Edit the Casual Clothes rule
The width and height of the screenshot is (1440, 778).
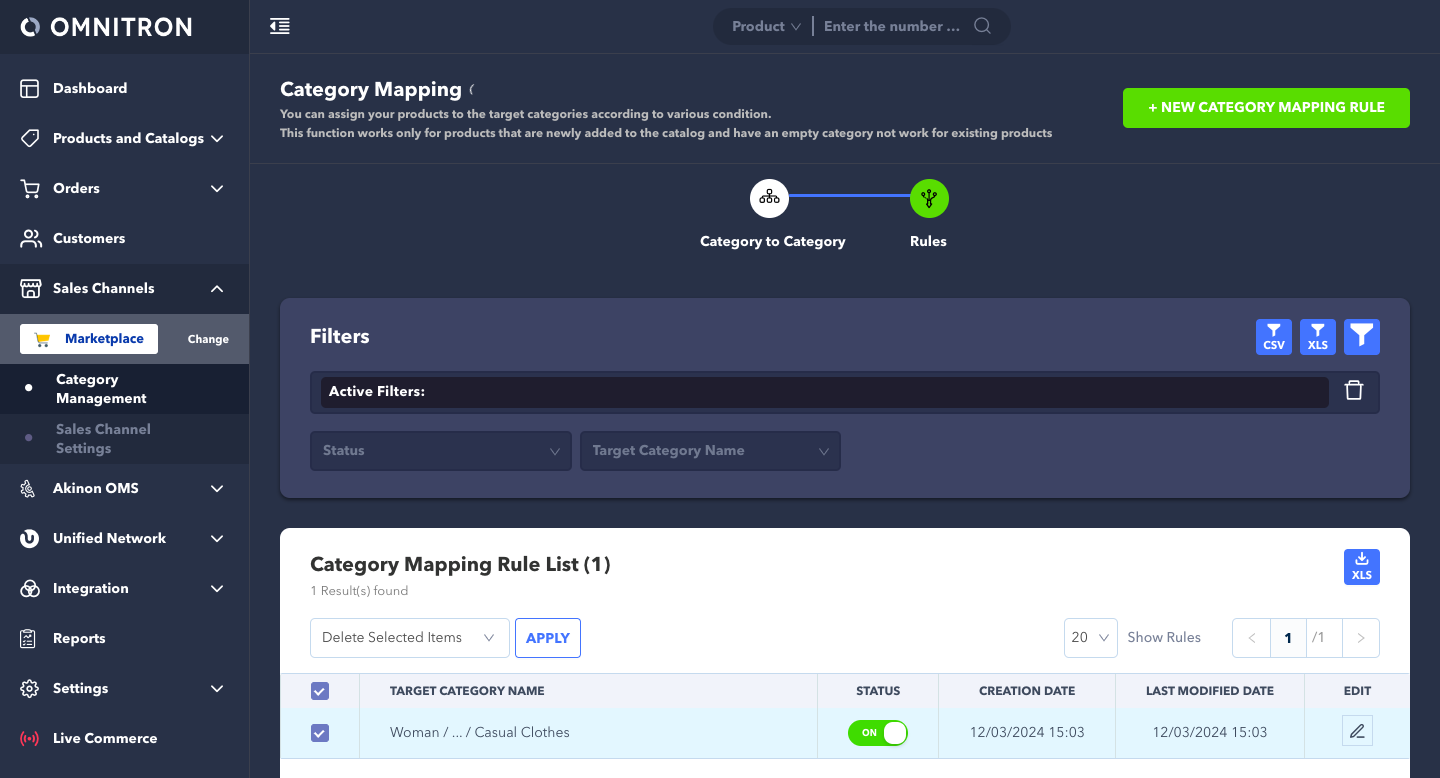click(x=1356, y=732)
